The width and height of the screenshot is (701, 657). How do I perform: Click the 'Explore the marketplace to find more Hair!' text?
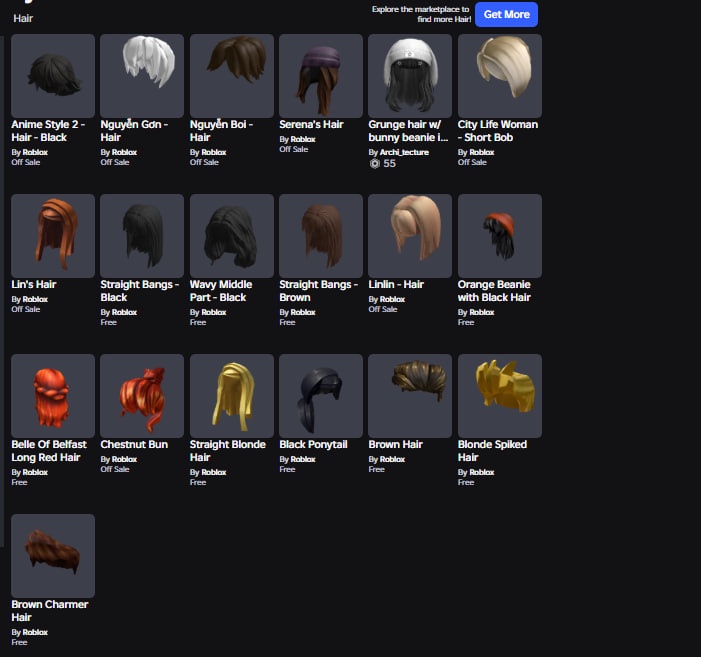coord(421,14)
